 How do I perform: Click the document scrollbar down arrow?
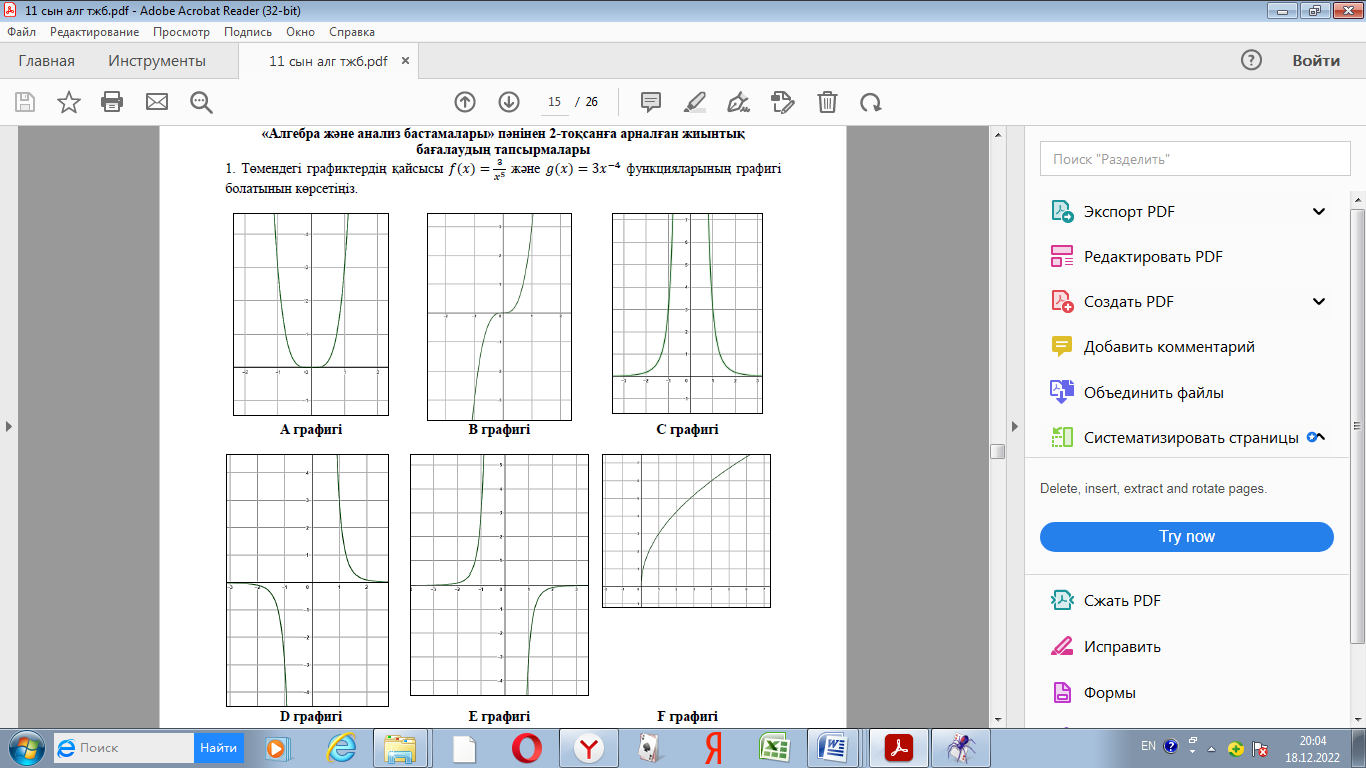[x=997, y=719]
